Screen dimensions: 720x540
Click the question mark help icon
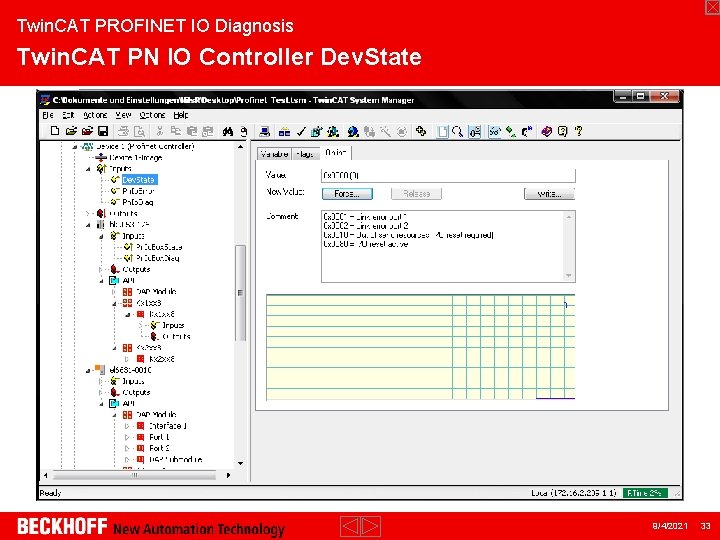click(x=579, y=131)
